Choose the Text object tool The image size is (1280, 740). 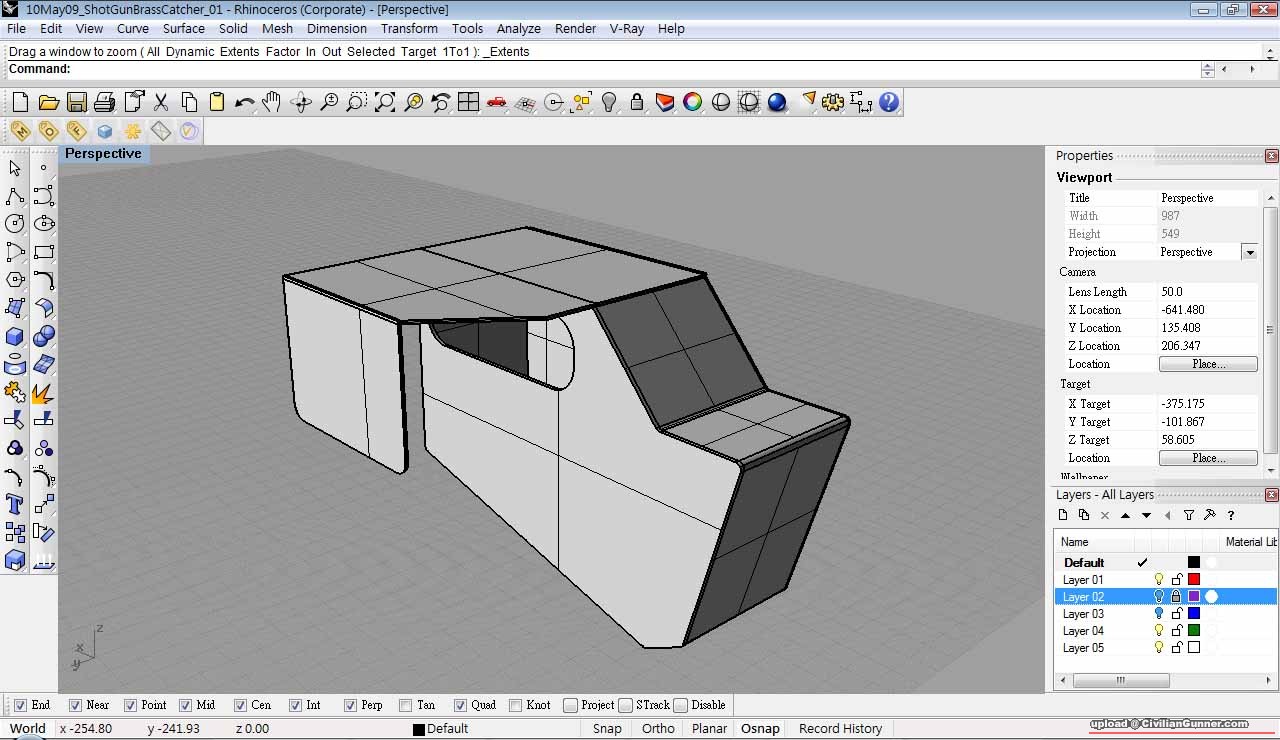[15, 504]
